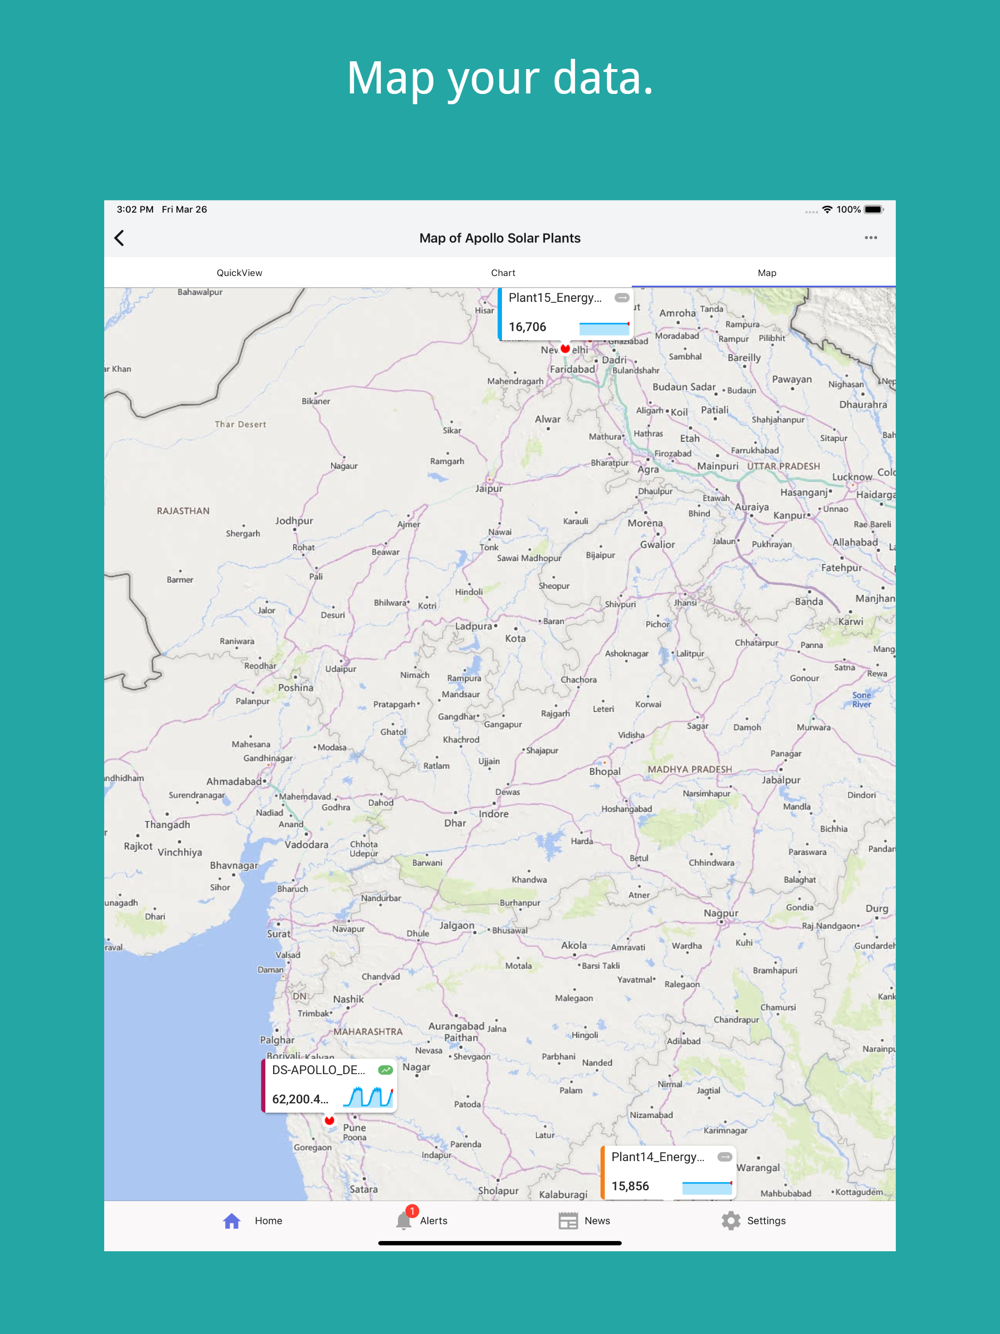Switch to the Chart tab
1000x1334 pixels.
(x=503, y=273)
